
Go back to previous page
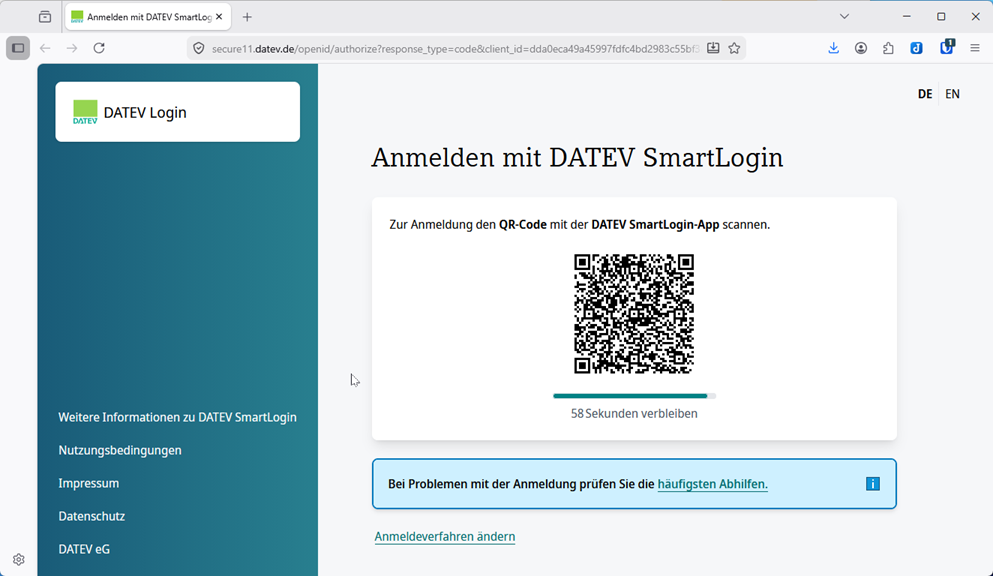(x=45, y=48)
